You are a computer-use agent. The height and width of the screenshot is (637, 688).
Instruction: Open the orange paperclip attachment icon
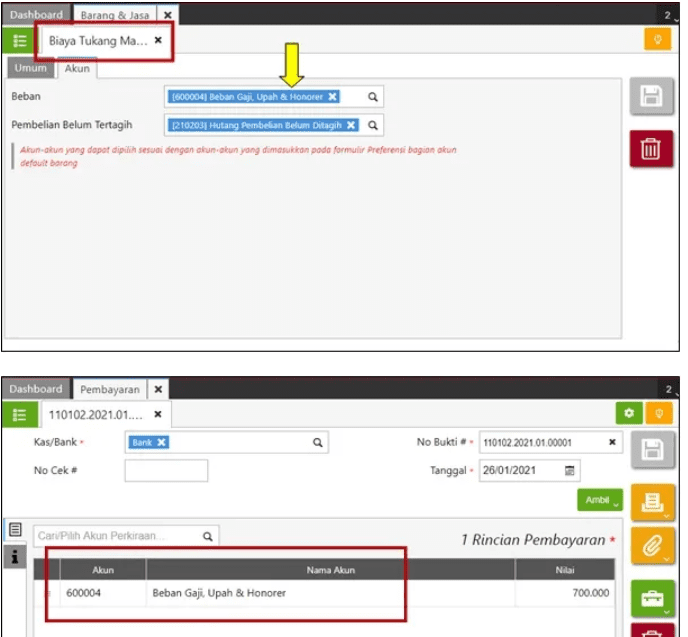click(652, 546)
